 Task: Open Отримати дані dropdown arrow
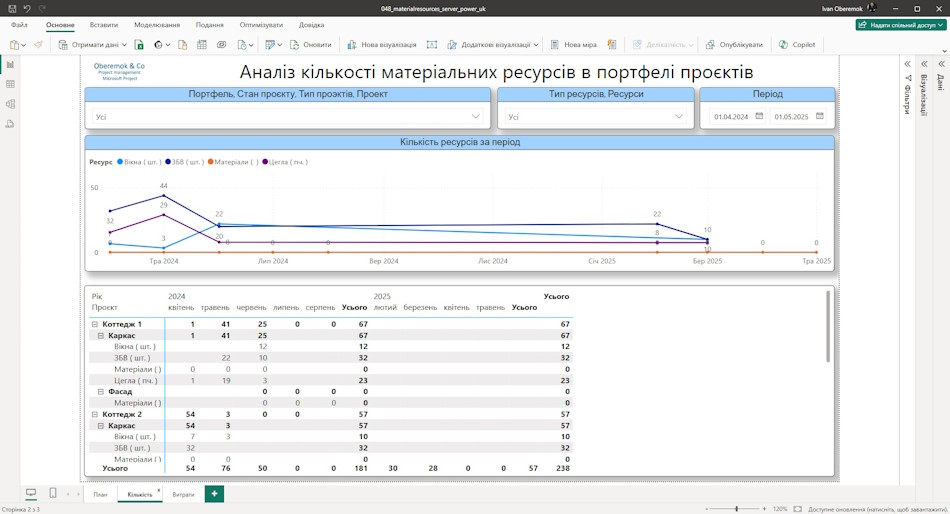click(x=124, y=45)
